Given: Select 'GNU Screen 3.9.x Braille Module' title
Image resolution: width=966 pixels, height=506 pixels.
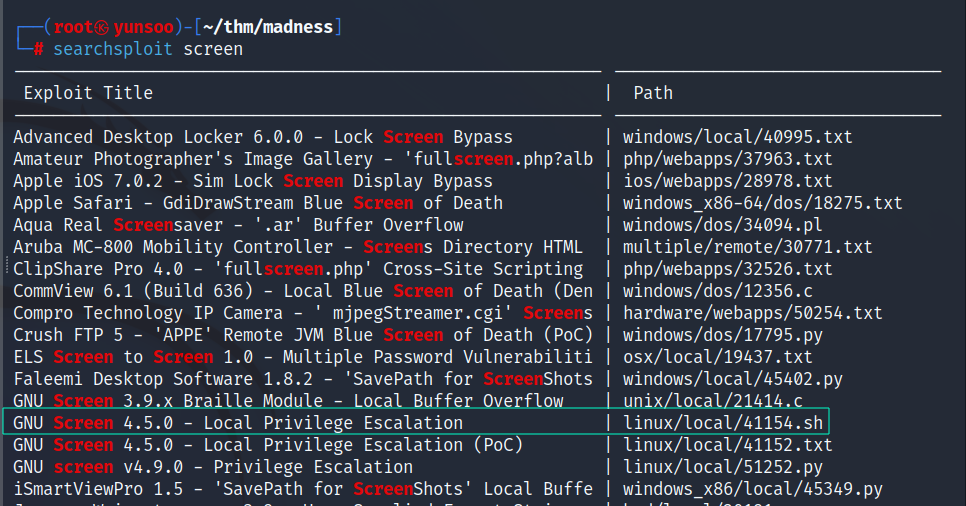Looking at the screenshot, I should click(288, 401).
